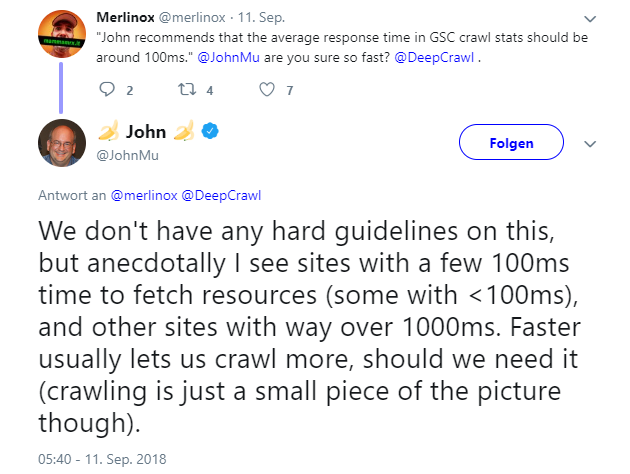Expand the options chevron on Merlinox's tweet
The width and height of the screenshot is (630, 474).
click(590, 18)
